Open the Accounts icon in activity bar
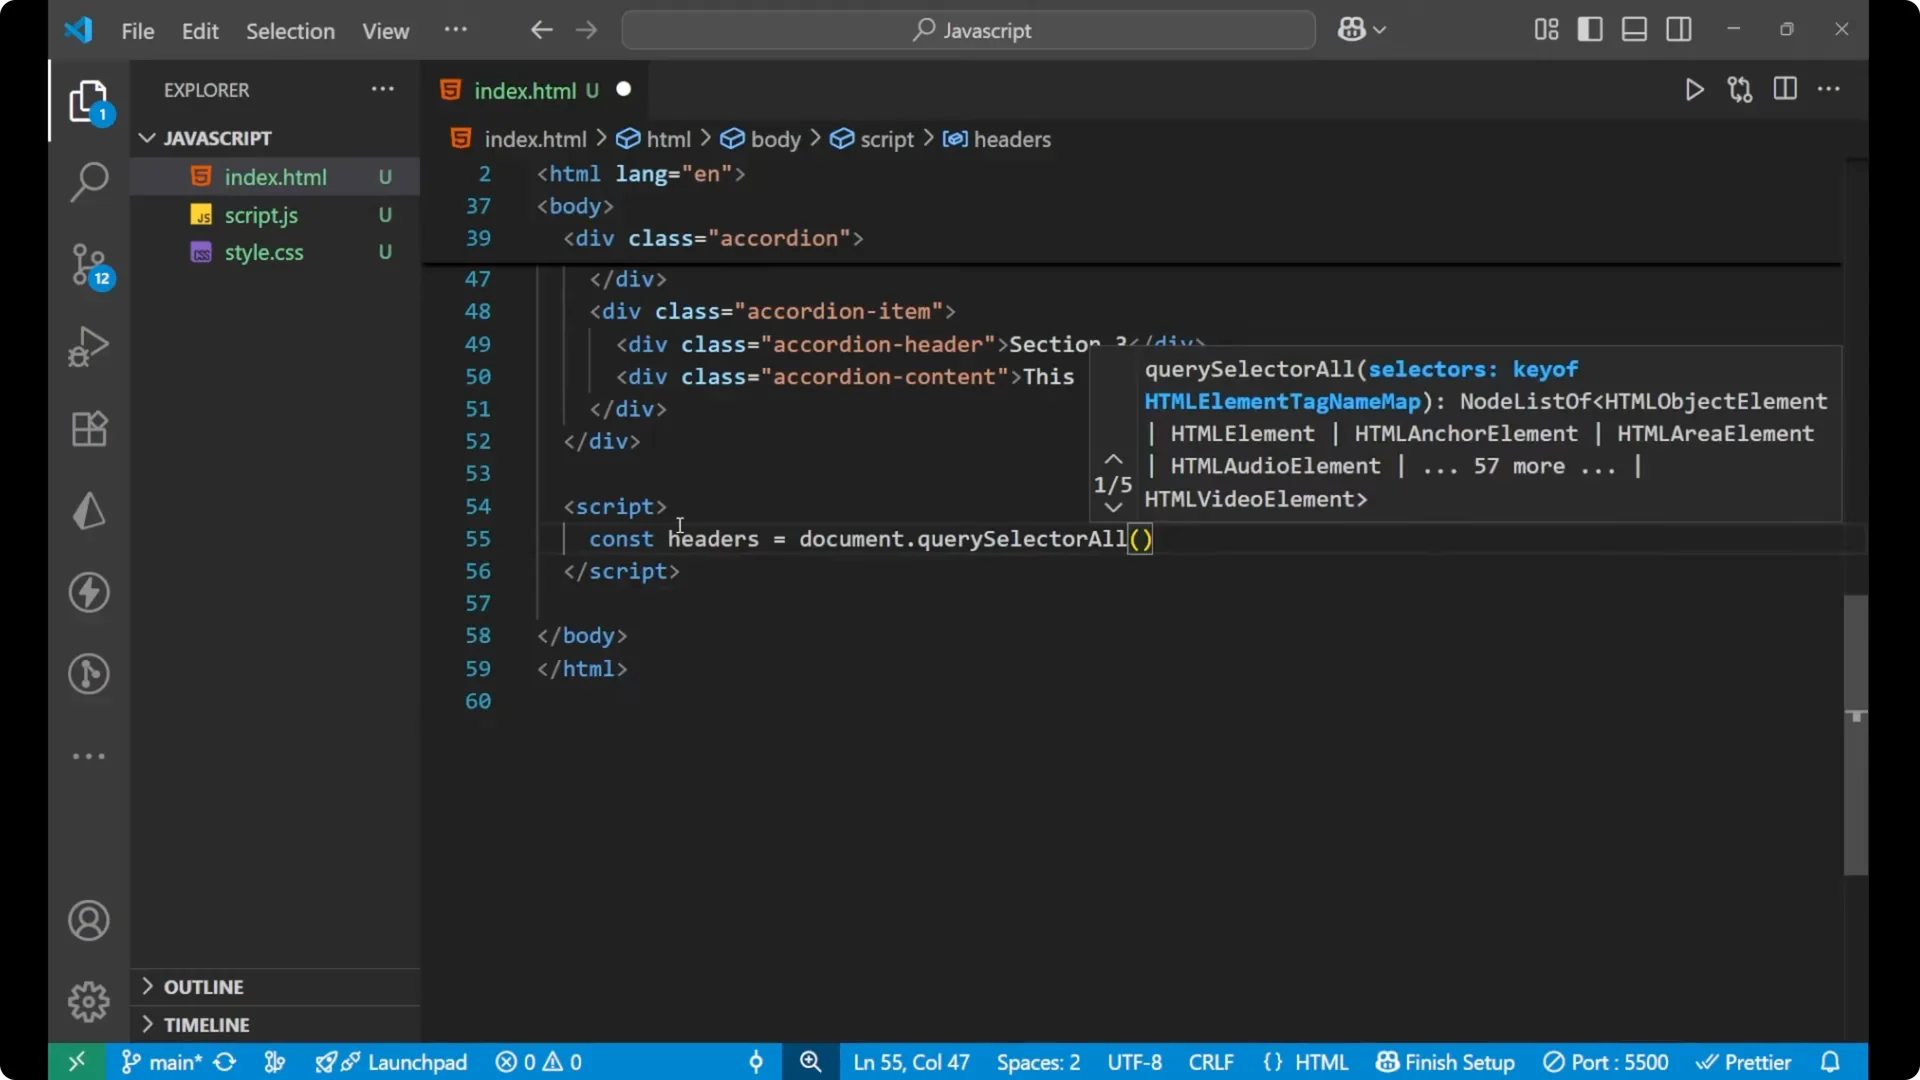Image resolution: width=1920 pixels, height=1080 pixels. [x=89, y=920]
